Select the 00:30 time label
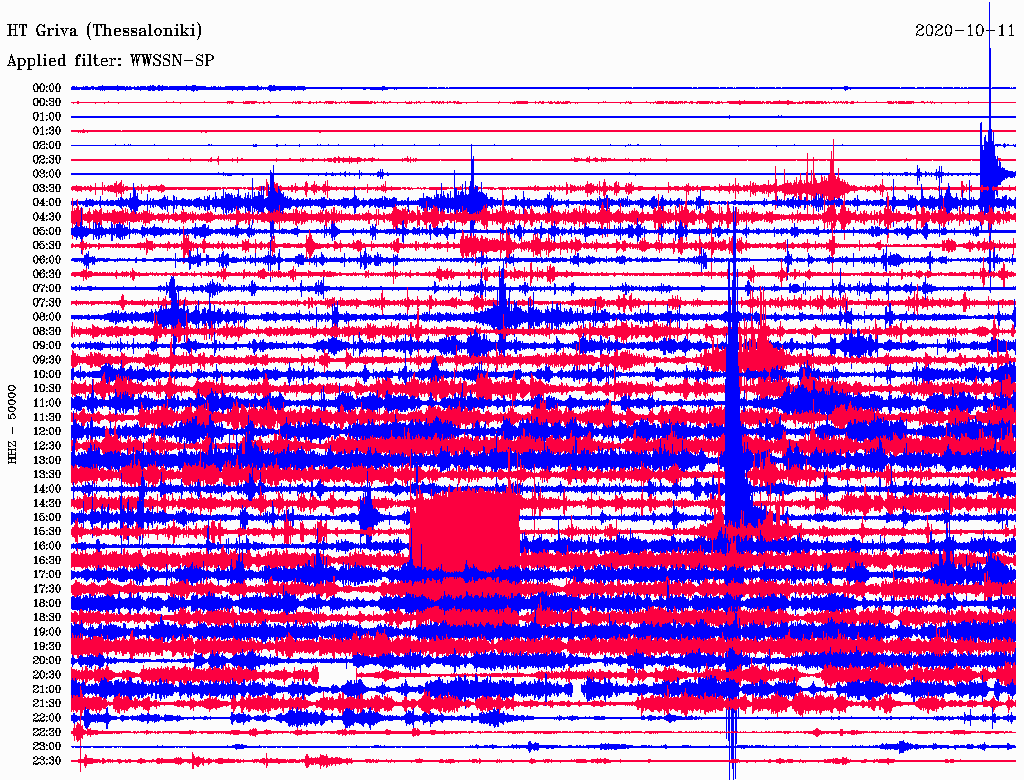The image size is (1024, 780). tap(47, 103)
